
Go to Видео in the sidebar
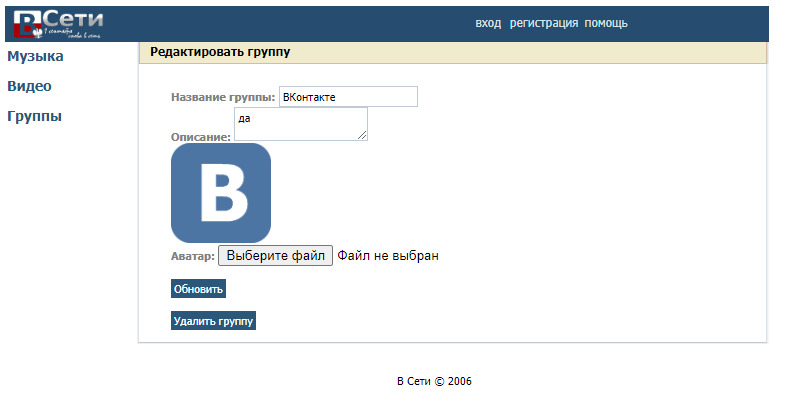point(29,86)
